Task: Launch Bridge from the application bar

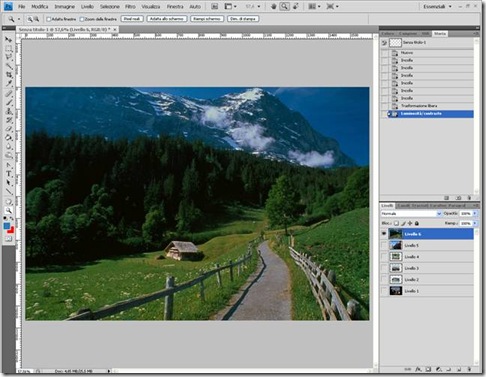Action: [x=215, y=6]
